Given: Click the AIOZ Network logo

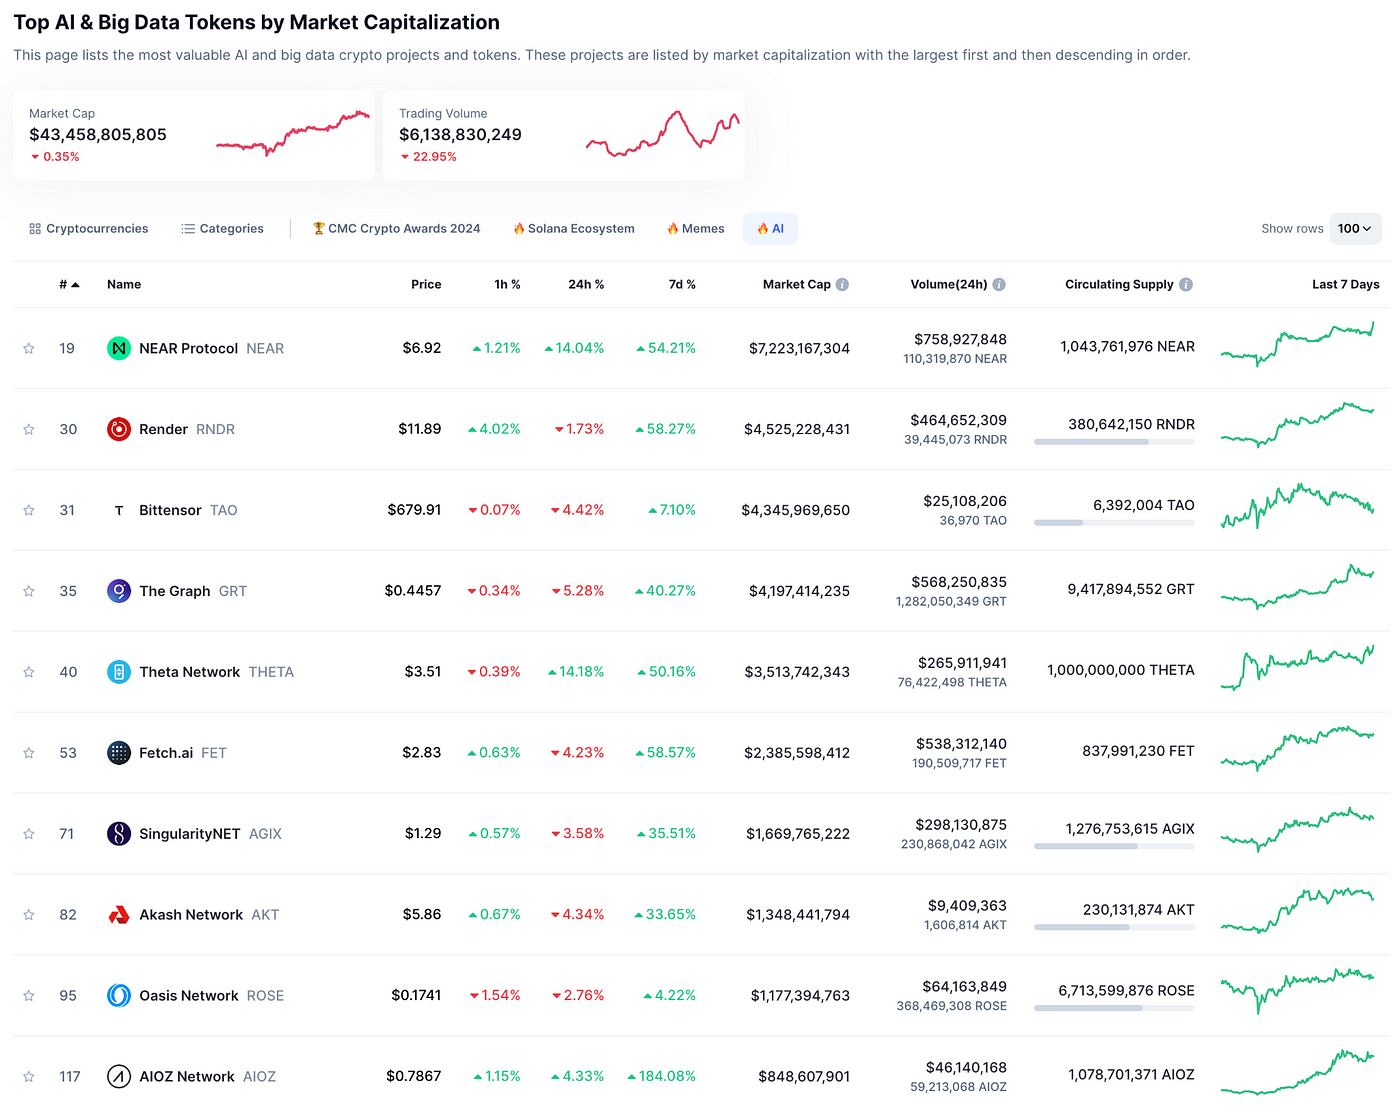Looking at the screenshot, I should click(x=119, y=1077).
